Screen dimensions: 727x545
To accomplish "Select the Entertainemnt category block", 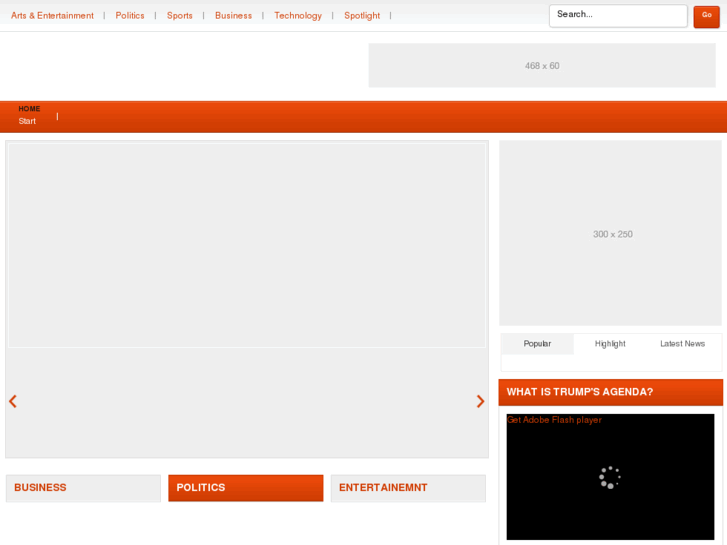I will 408,488.
